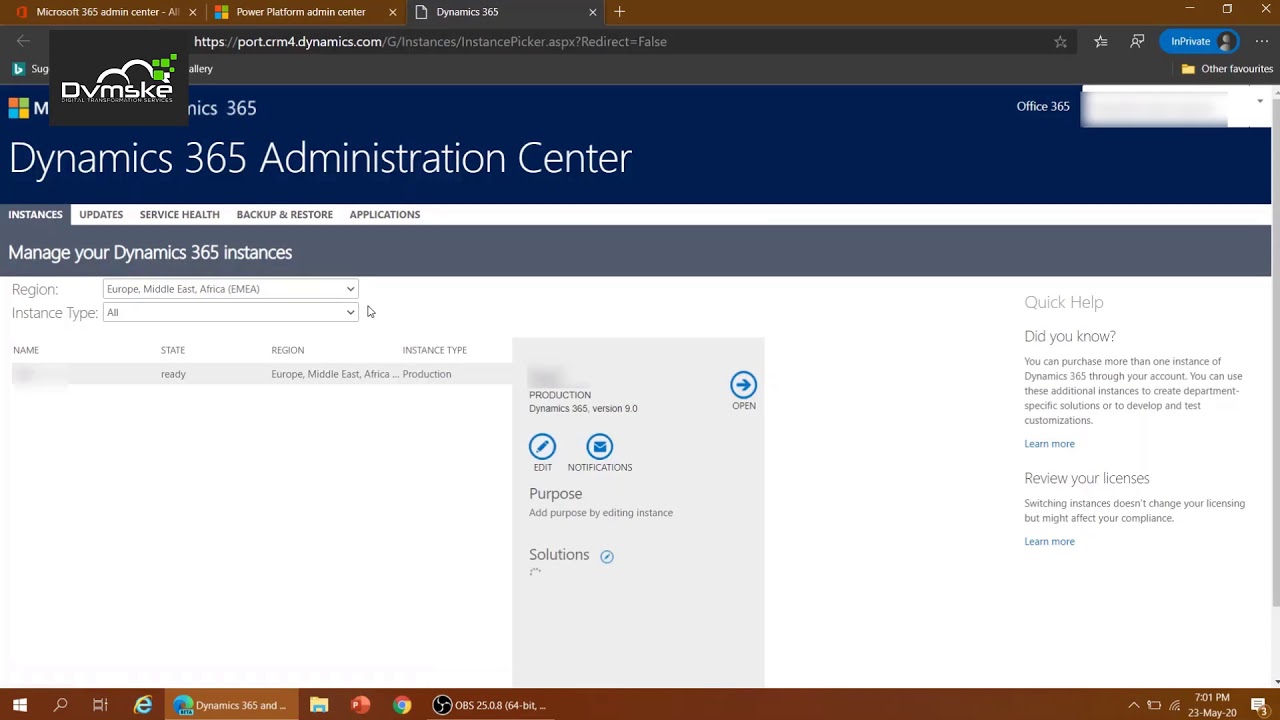The image size is (1280, 720).
Task: Add this page to favourites star
Action: [x=1060, y=42]
